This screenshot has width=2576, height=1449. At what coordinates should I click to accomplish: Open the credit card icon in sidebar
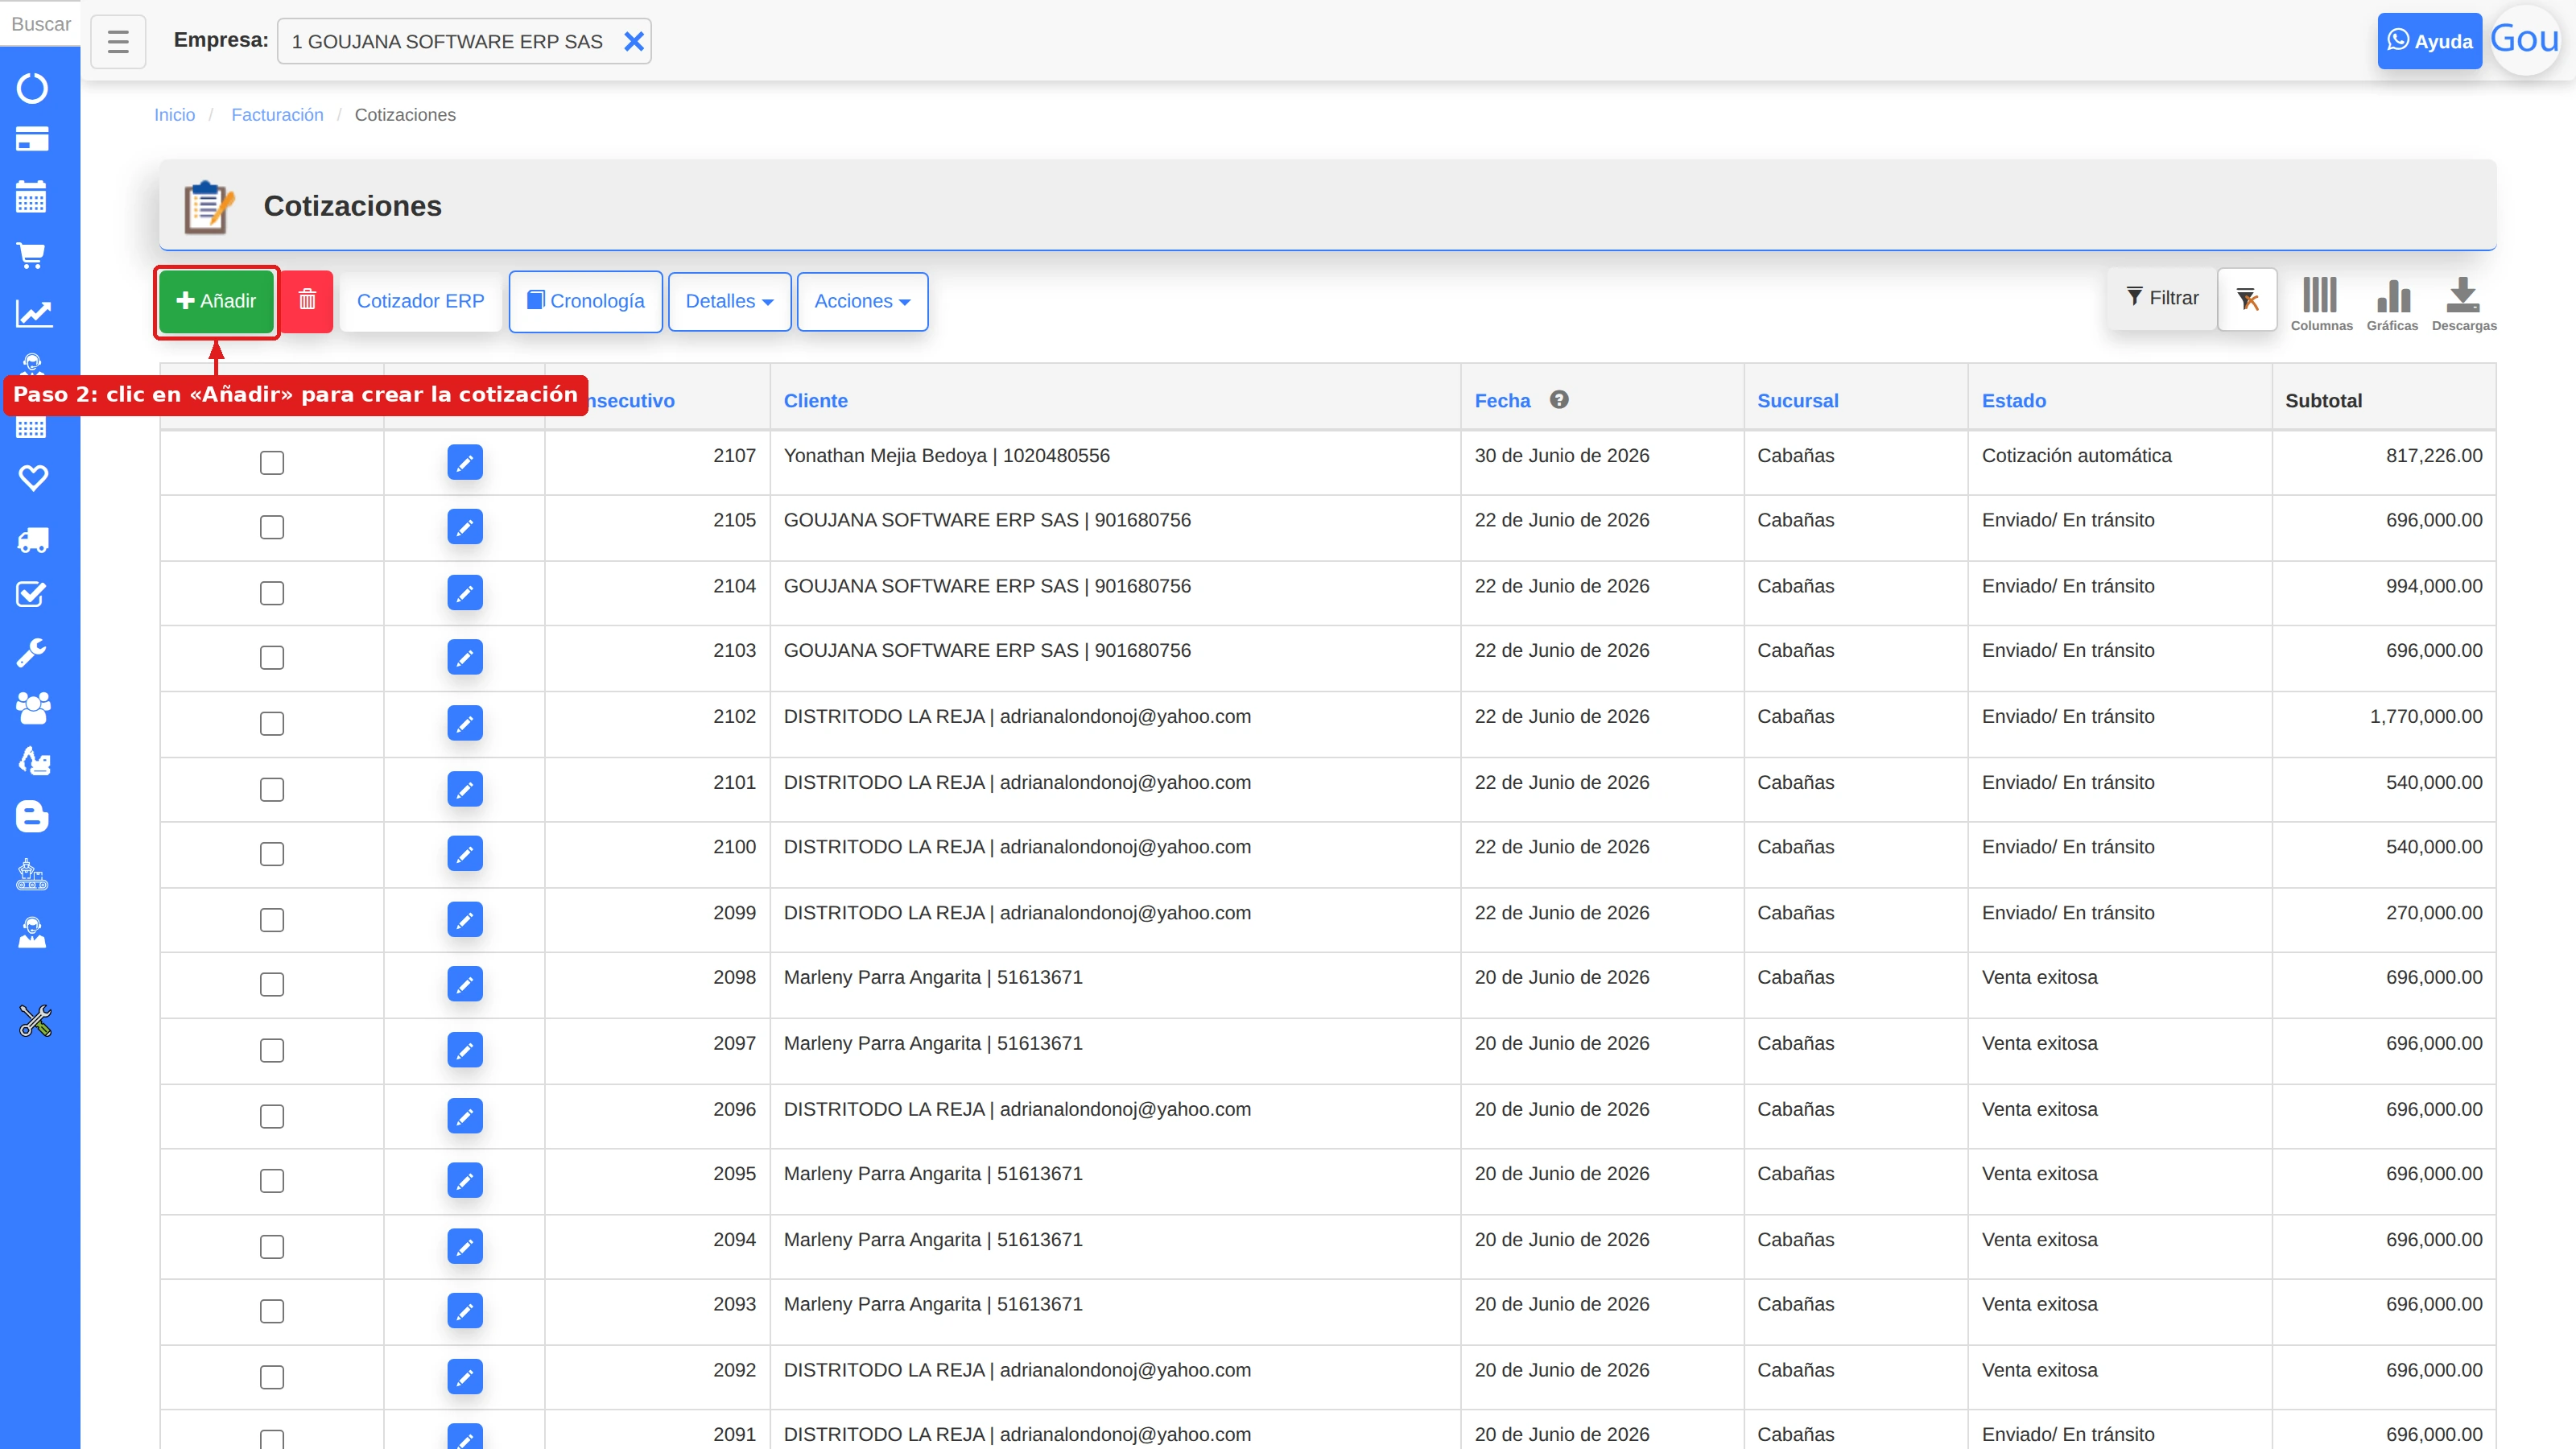point(32,139)
